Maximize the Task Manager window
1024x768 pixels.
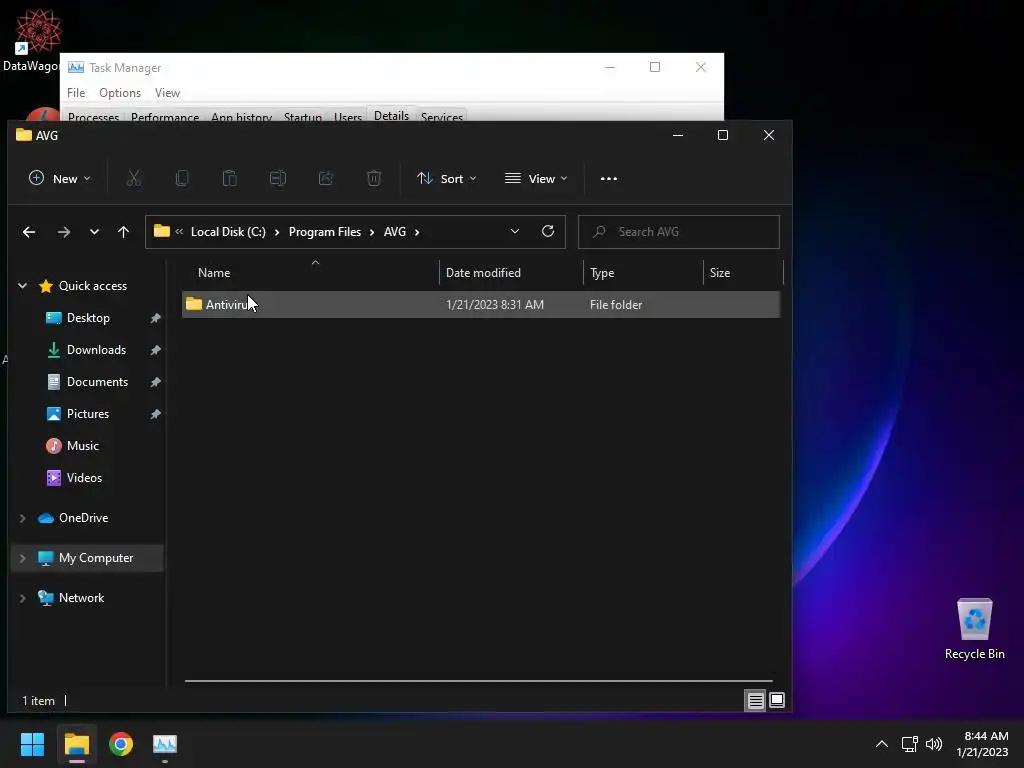[x=655, y=67]
